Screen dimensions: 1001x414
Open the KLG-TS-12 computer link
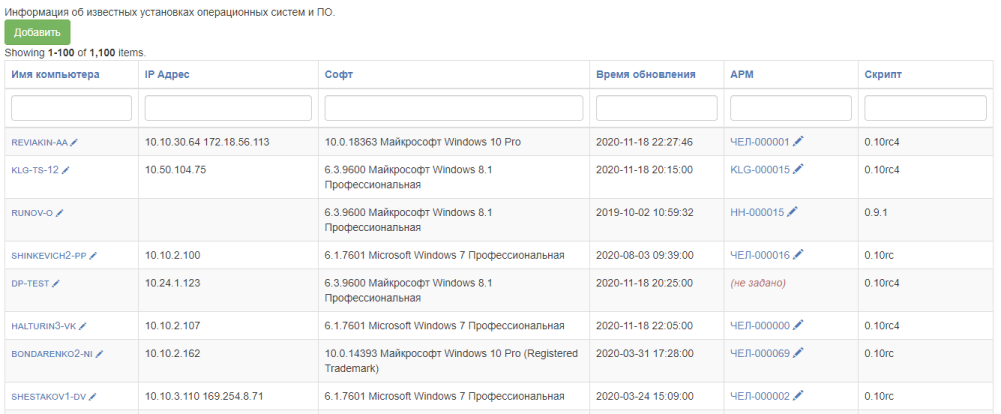35,170
